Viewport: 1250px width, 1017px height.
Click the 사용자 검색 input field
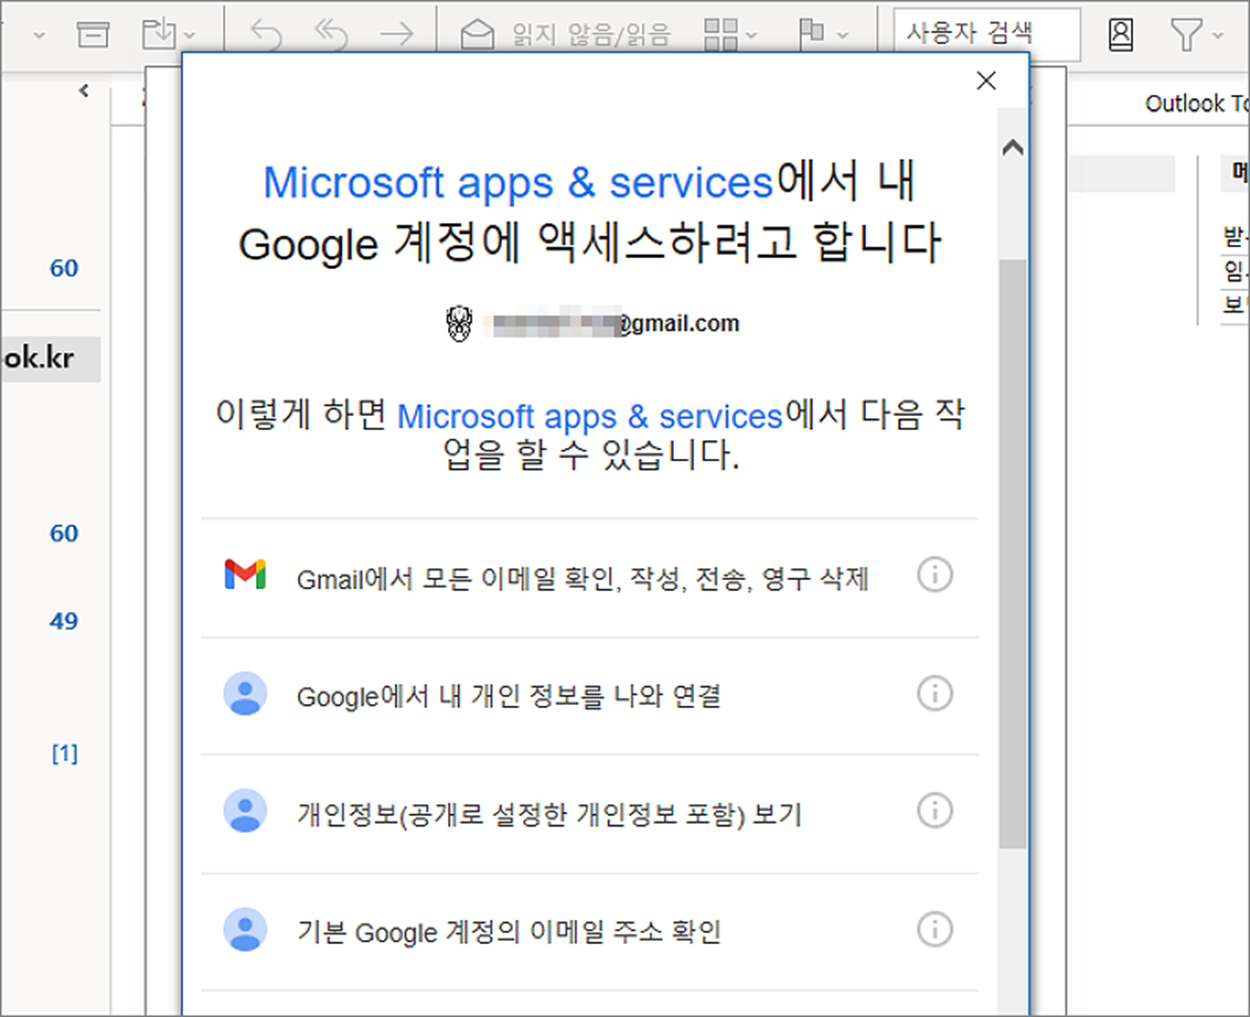tap(986, 34)
